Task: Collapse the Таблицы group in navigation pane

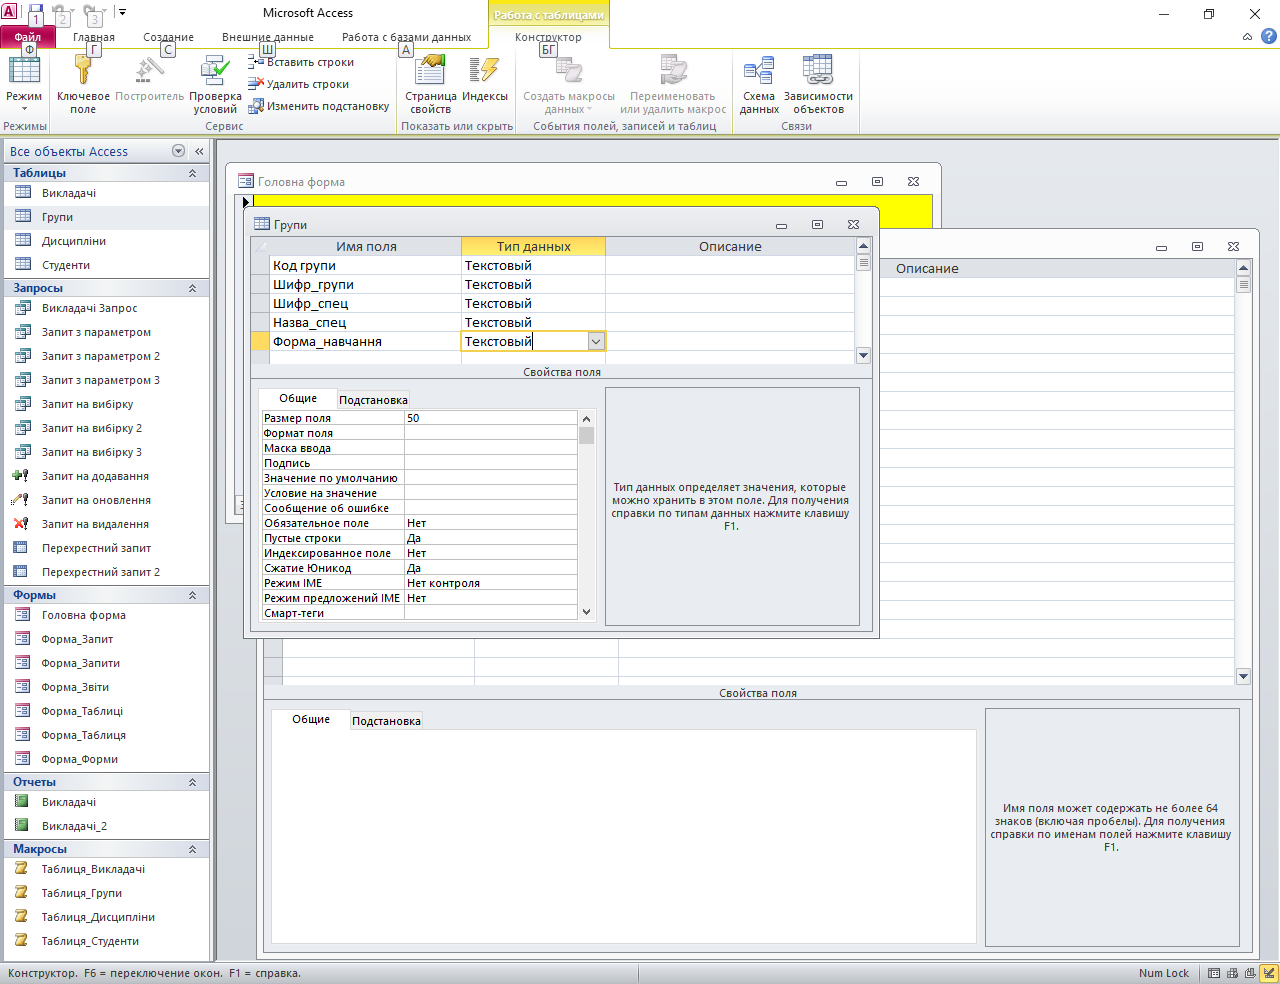Action: [x=193, y=173]
